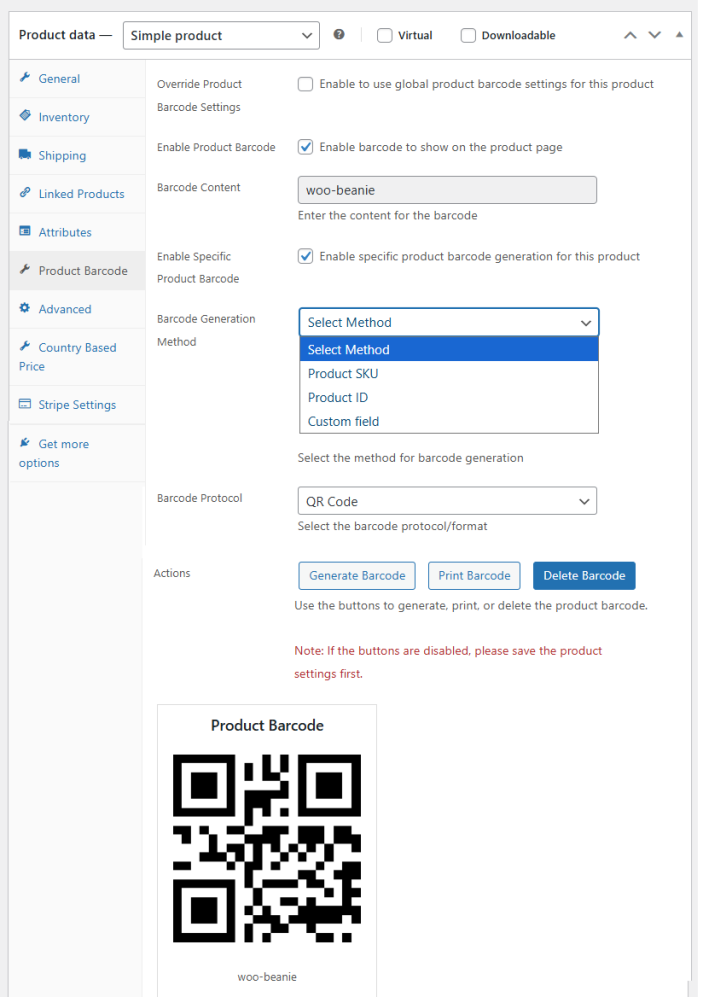Click the Shipping truck icon
The width and height of the screenshot is (703, 997).
click(25, 155)
